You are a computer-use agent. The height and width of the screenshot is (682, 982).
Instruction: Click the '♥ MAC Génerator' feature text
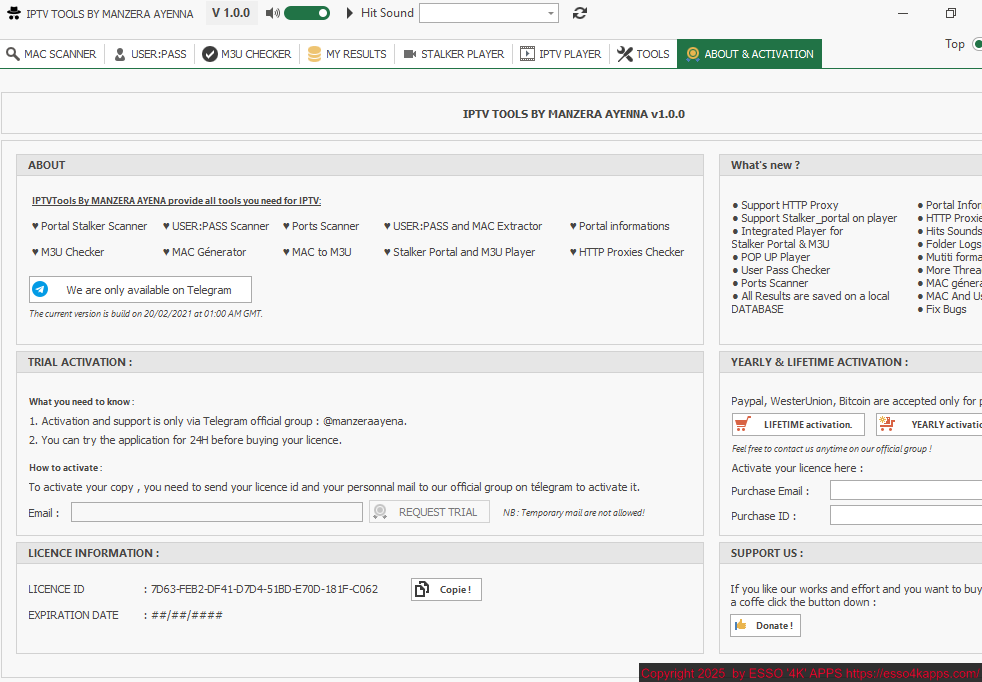[x=205, y=252]
